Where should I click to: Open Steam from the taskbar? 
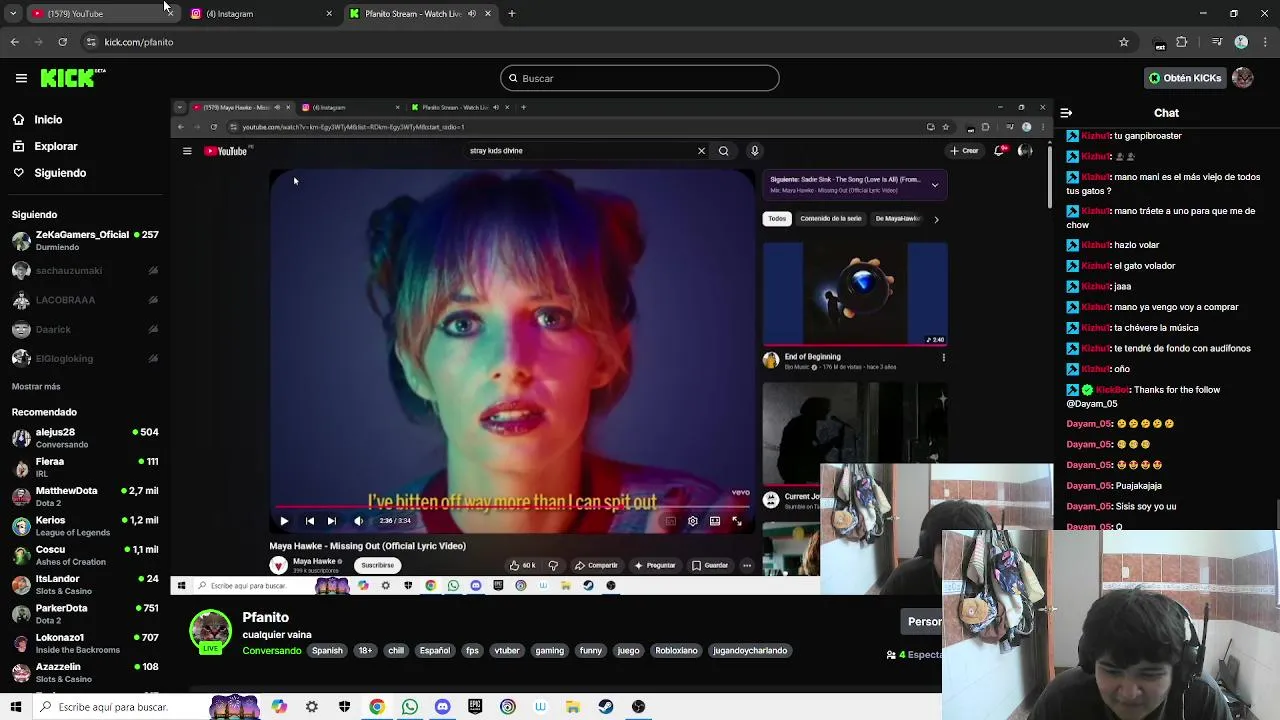606,707
